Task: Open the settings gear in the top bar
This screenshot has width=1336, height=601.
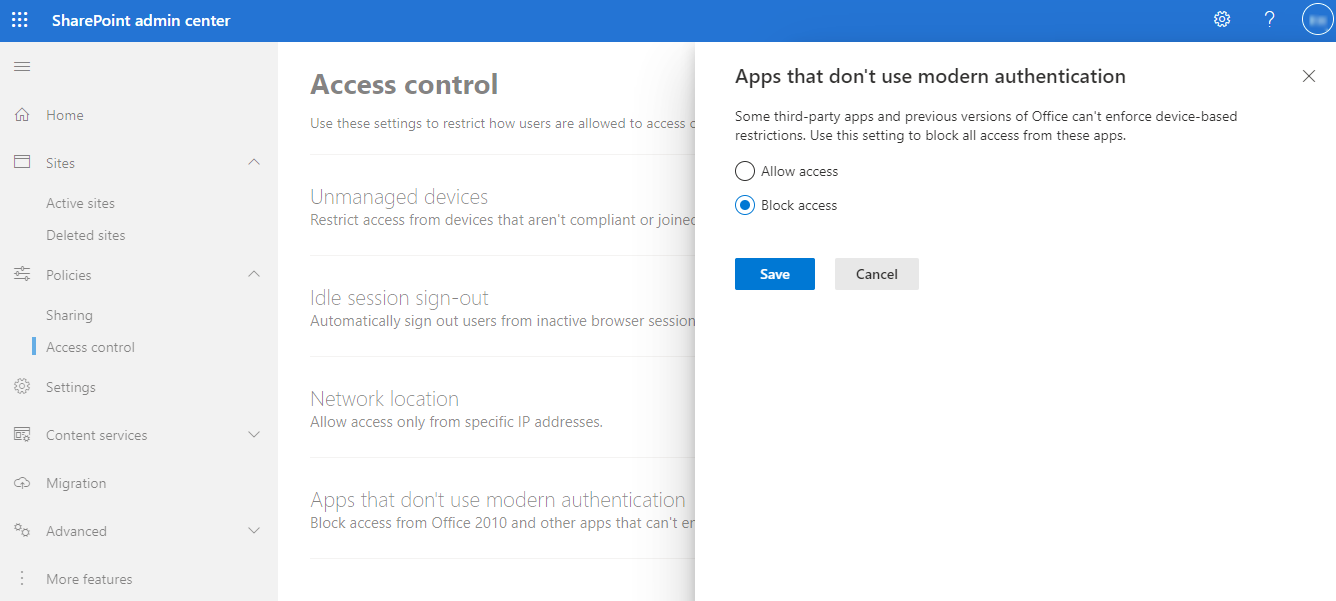Action: 1221,19
